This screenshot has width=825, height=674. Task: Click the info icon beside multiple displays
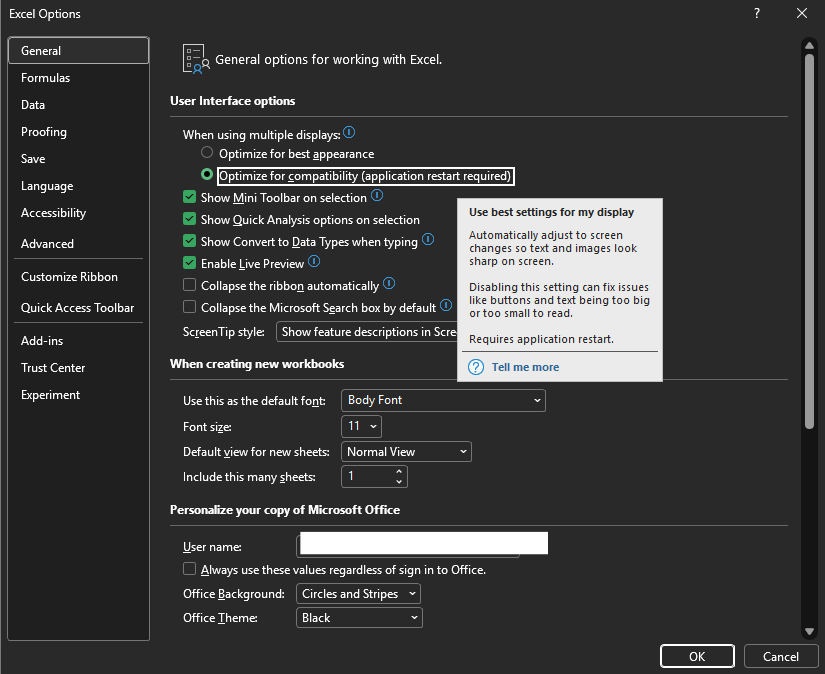tap(349, 133)
